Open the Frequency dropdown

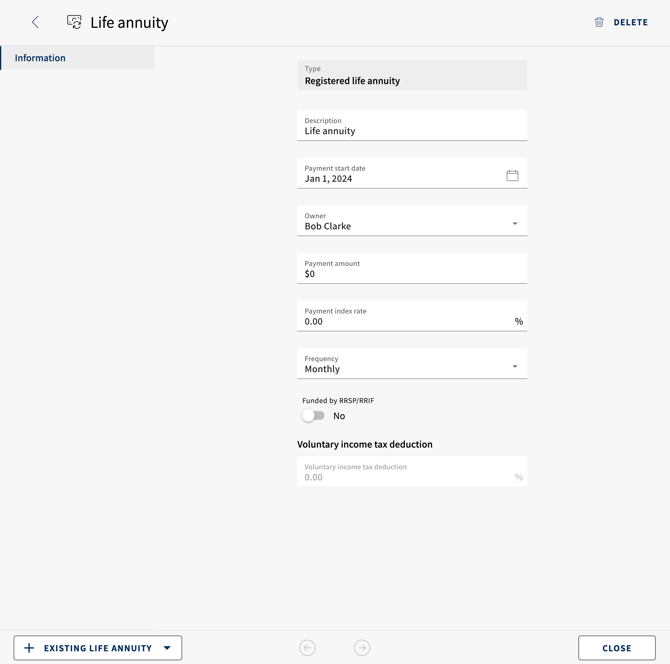(x=412, y=364)
